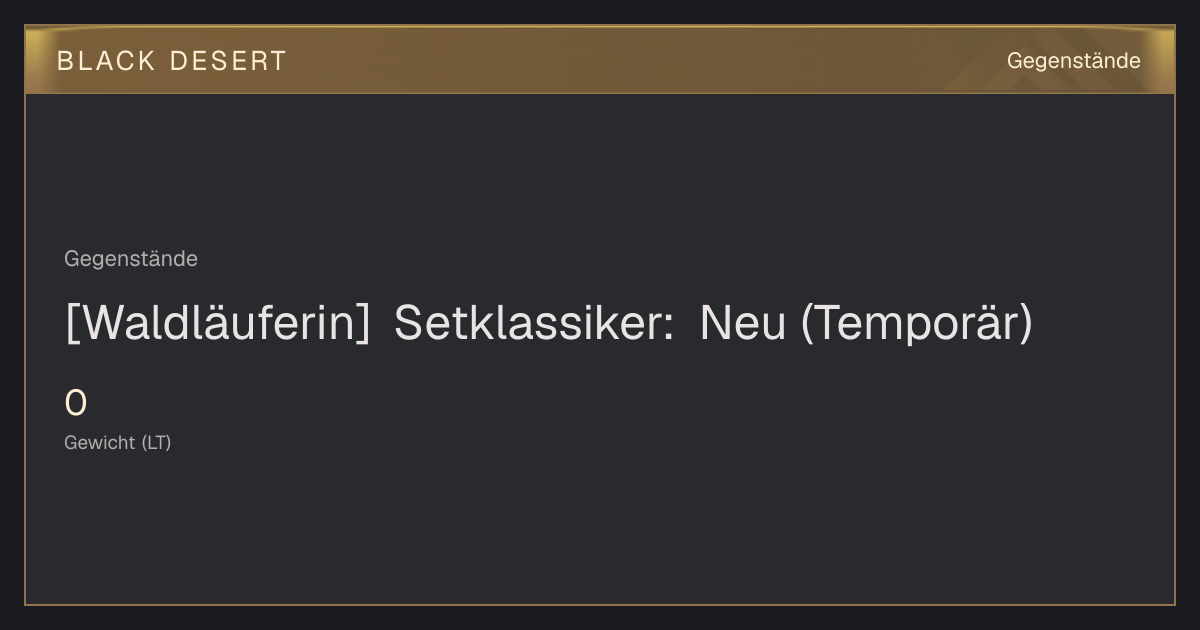This screenshot has width=1200, height=630.
Task: Select the weight value 0
Action: (76, 404)
